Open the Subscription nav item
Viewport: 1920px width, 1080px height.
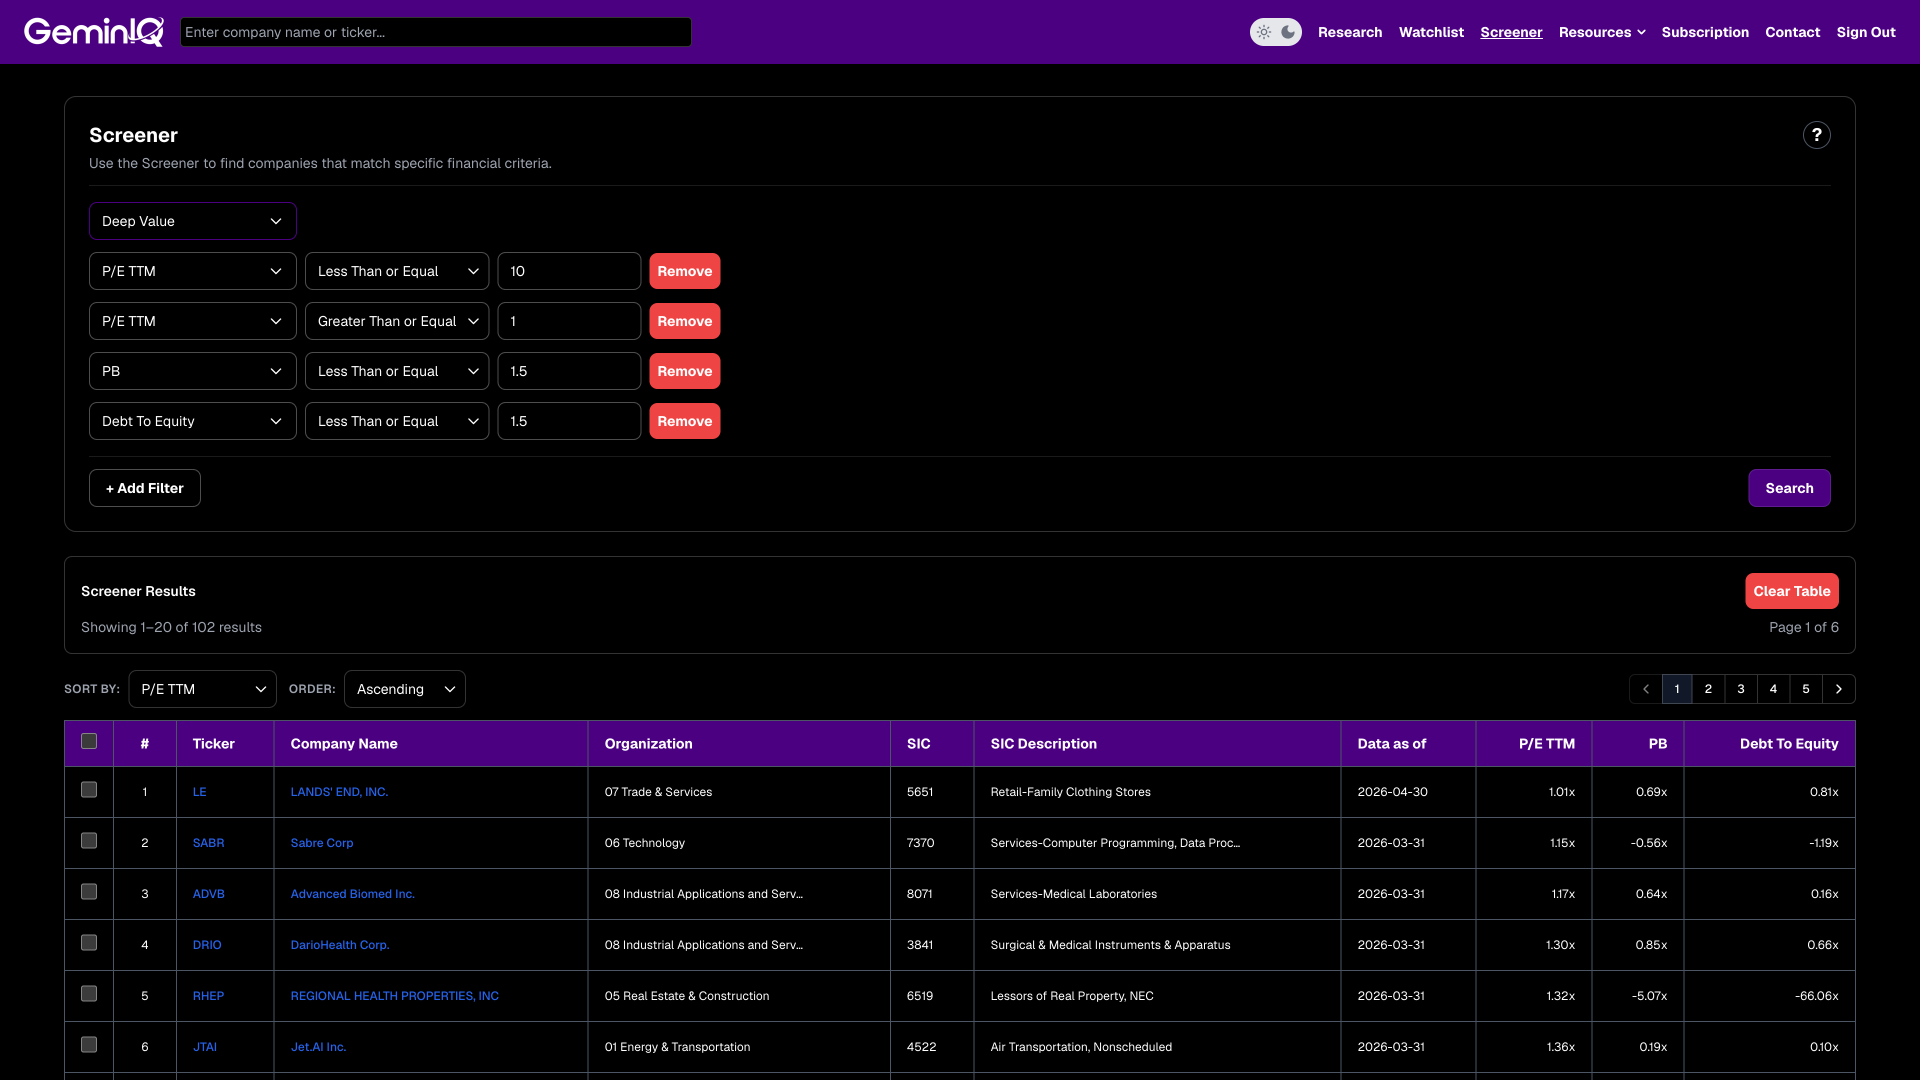[x=1705, y=32]
